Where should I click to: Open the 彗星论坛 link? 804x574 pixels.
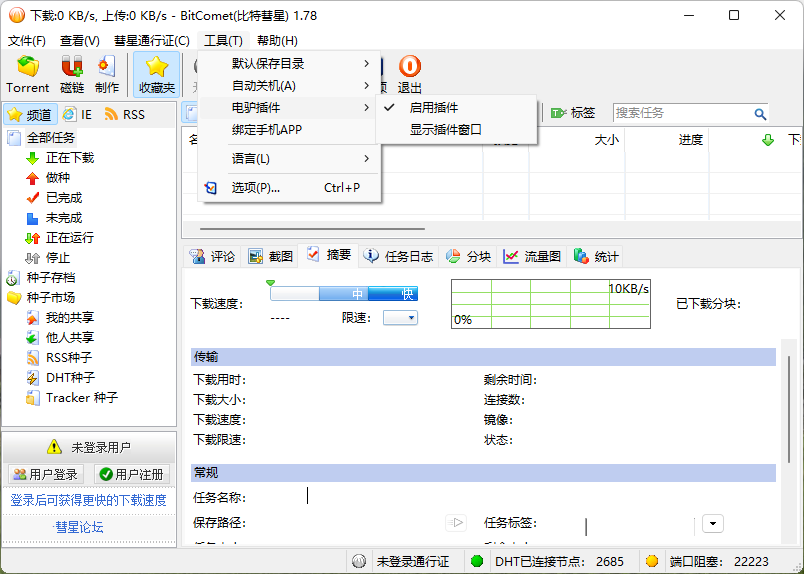pos(79,527)
